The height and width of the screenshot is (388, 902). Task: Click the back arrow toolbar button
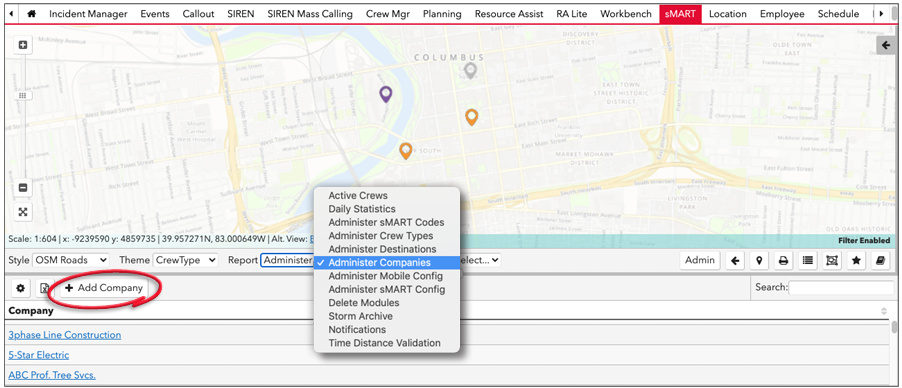[x=735, y=260]
